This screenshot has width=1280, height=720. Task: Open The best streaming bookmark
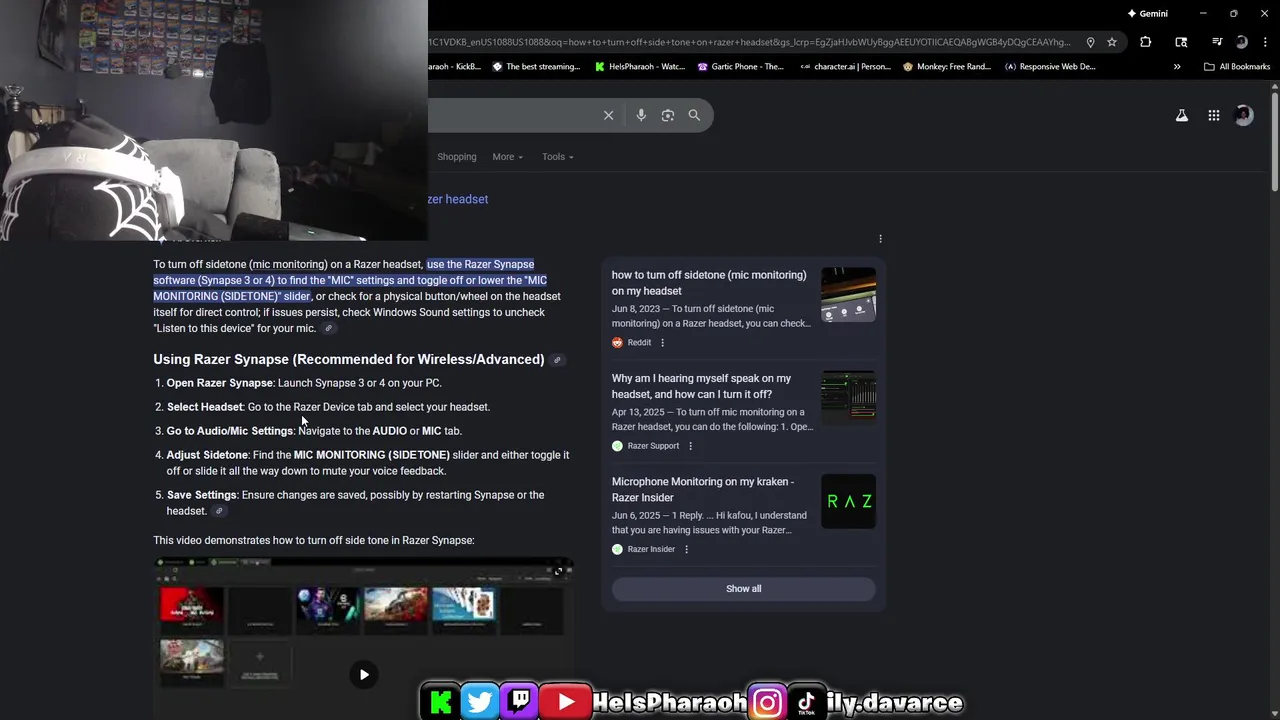tap(536, 67)
